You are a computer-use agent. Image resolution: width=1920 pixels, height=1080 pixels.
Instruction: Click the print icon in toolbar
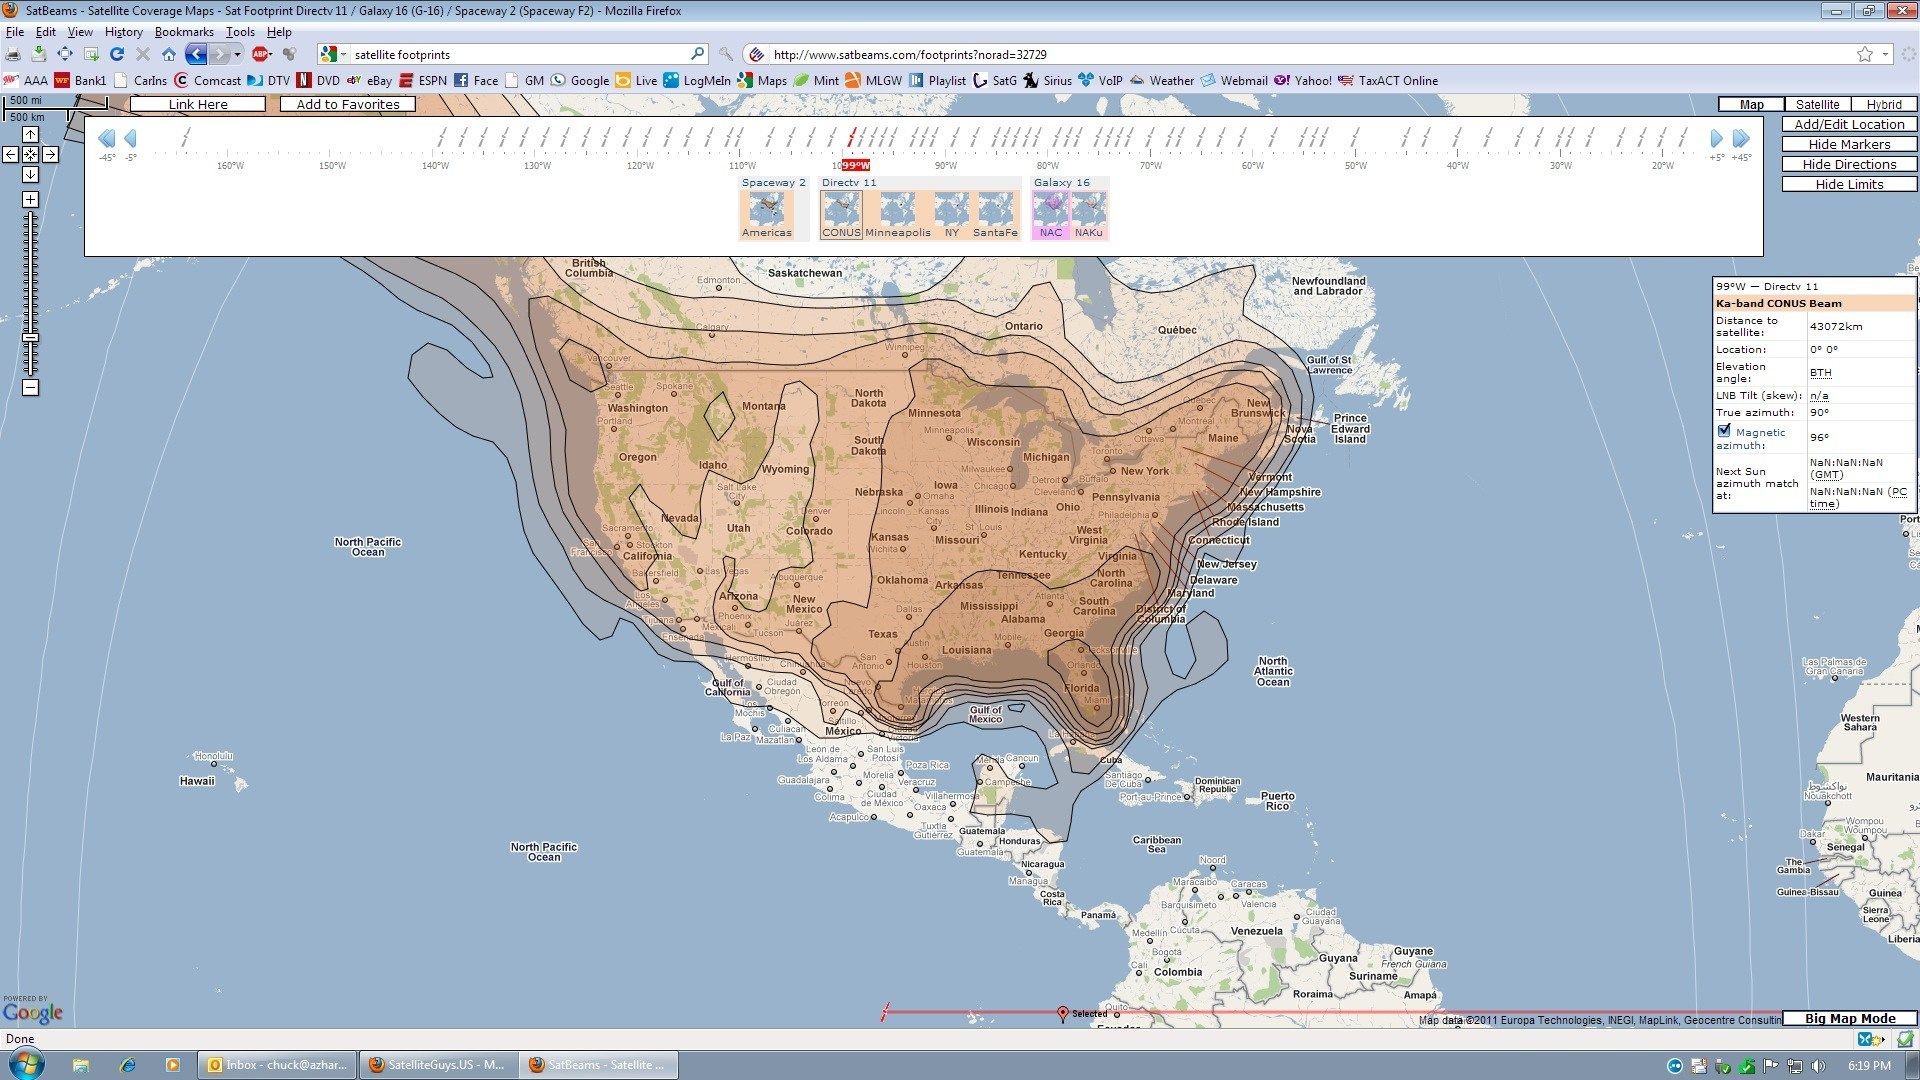(x=13, y=54)
